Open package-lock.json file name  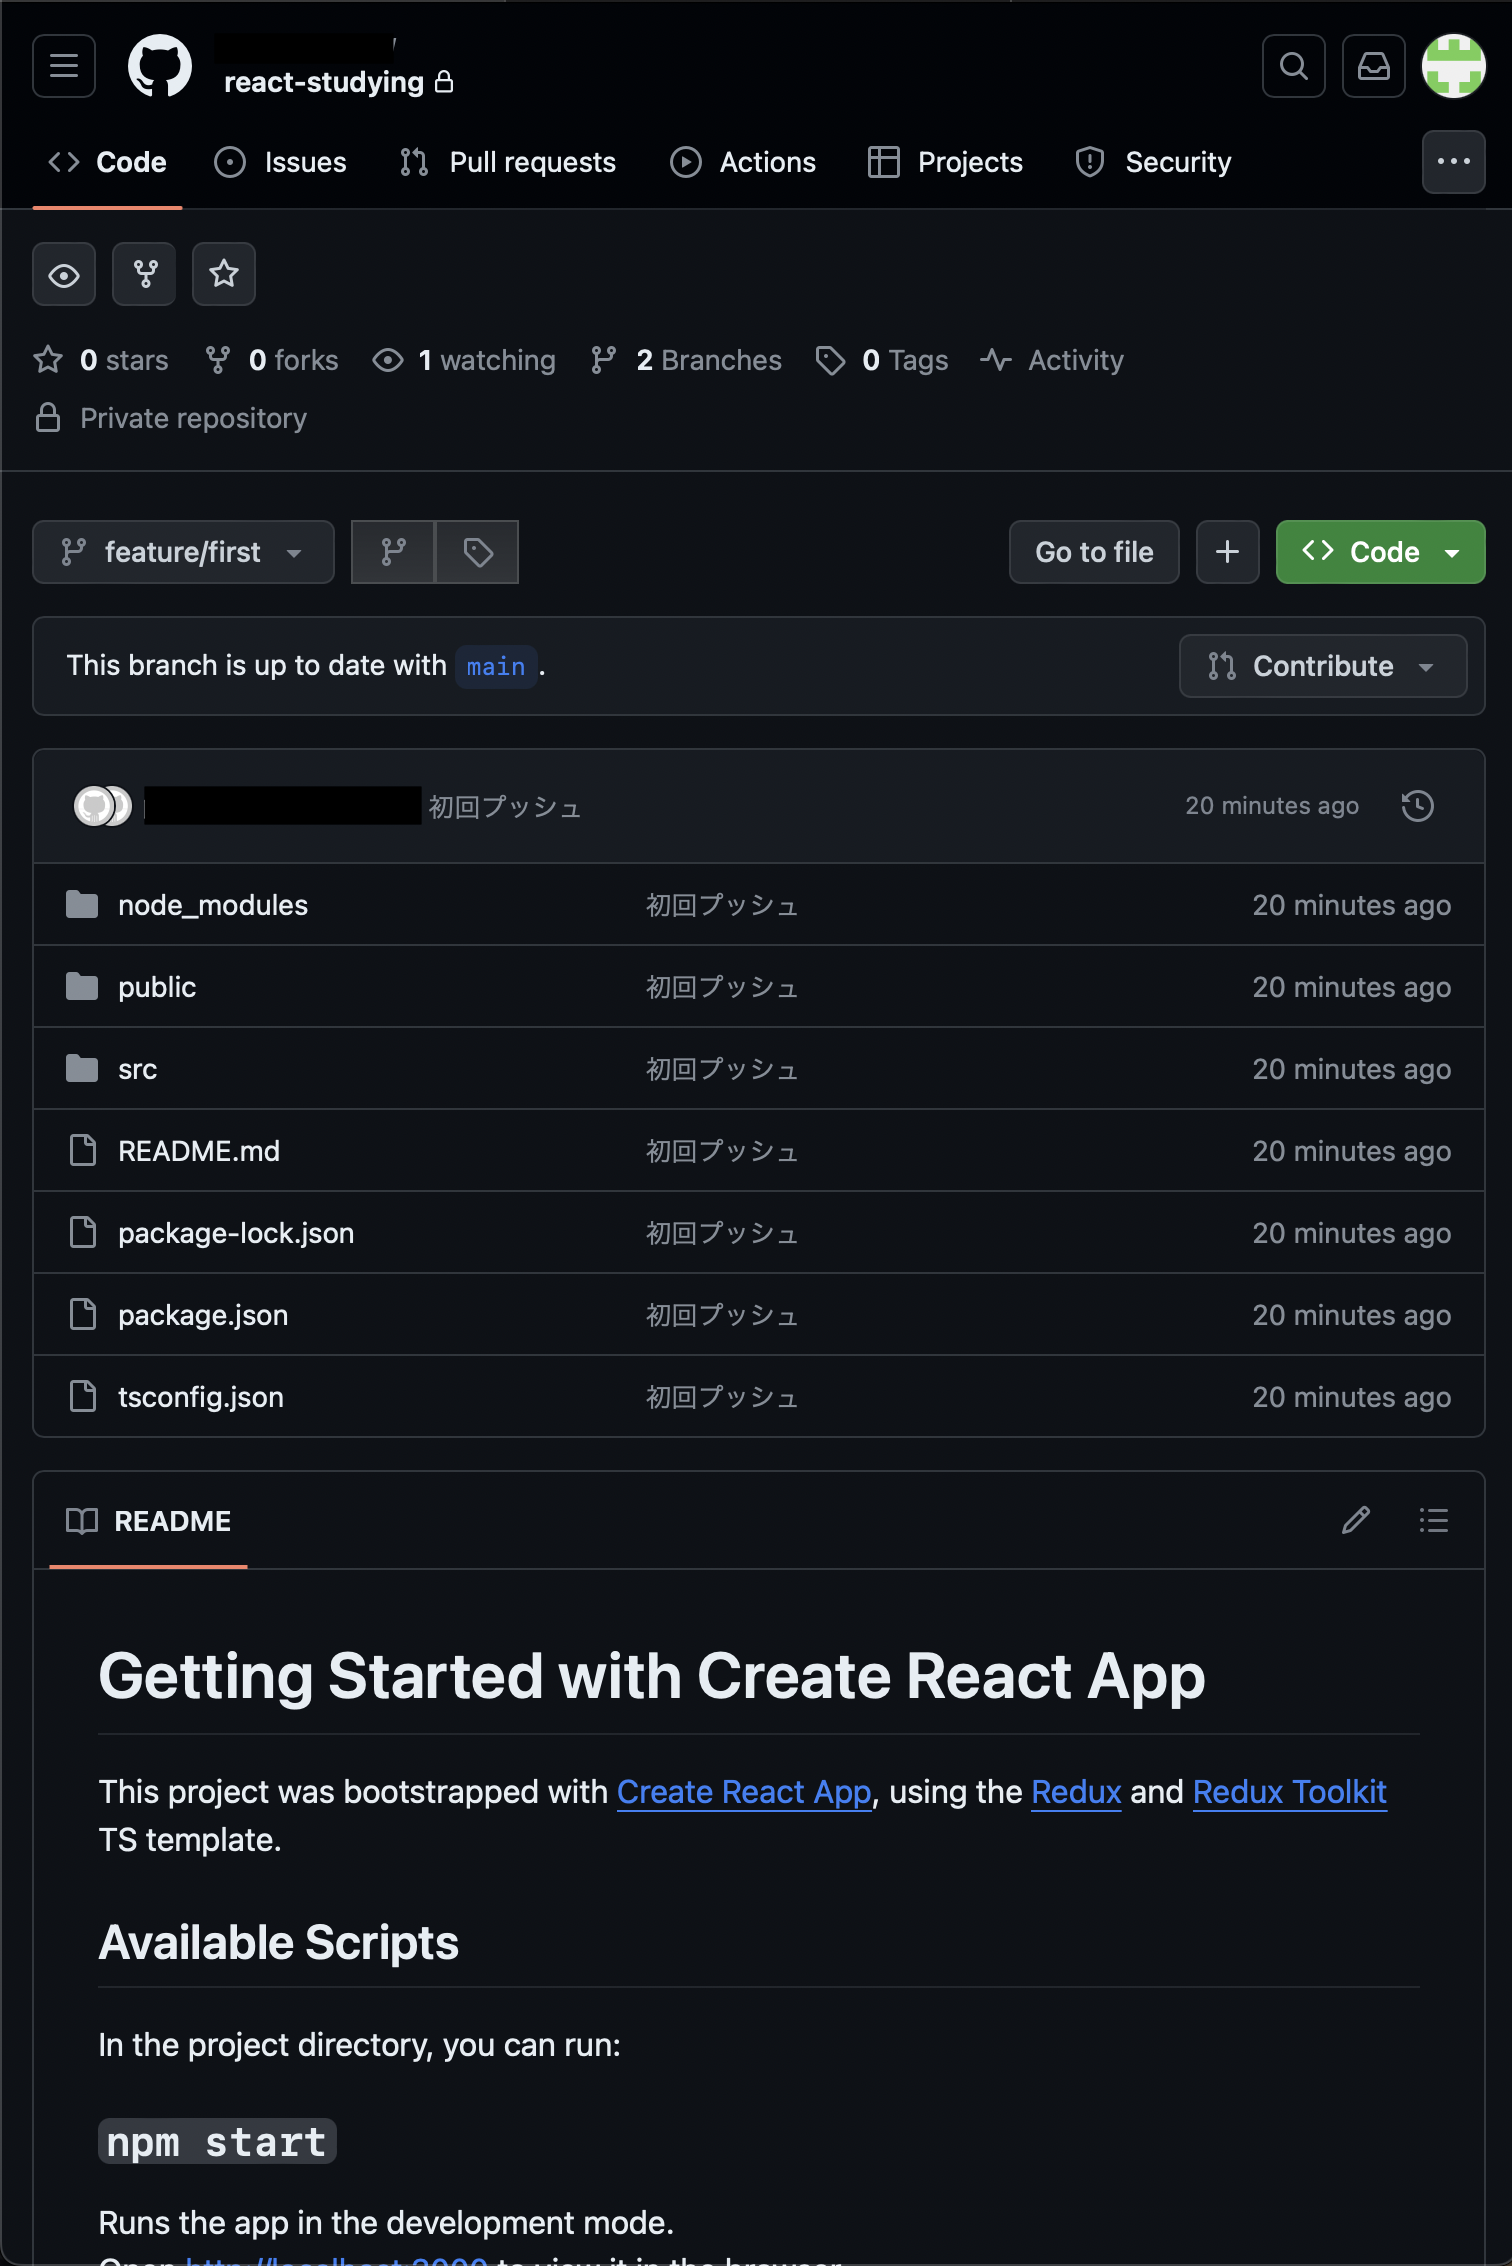click(x=236, y=1233)
